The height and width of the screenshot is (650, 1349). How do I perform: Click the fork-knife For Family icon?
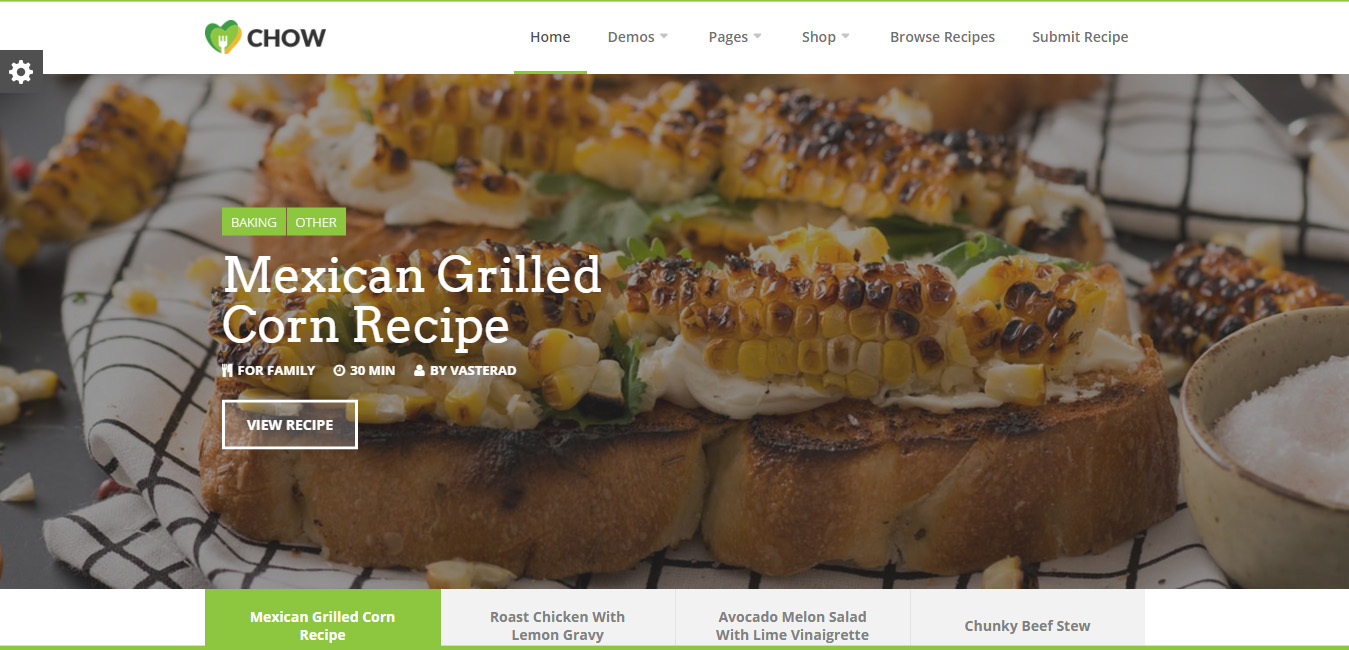click(227, 370)
